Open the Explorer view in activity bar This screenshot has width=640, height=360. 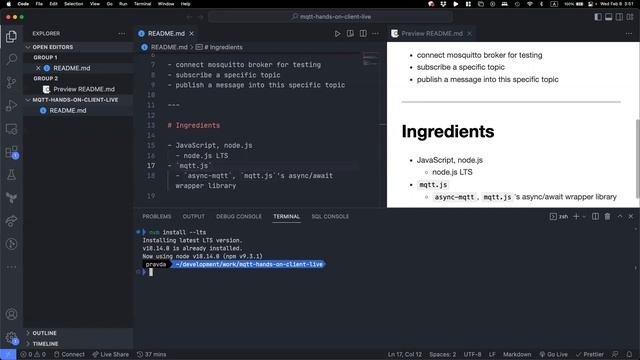pyautogui.click(x=11, y=37)
